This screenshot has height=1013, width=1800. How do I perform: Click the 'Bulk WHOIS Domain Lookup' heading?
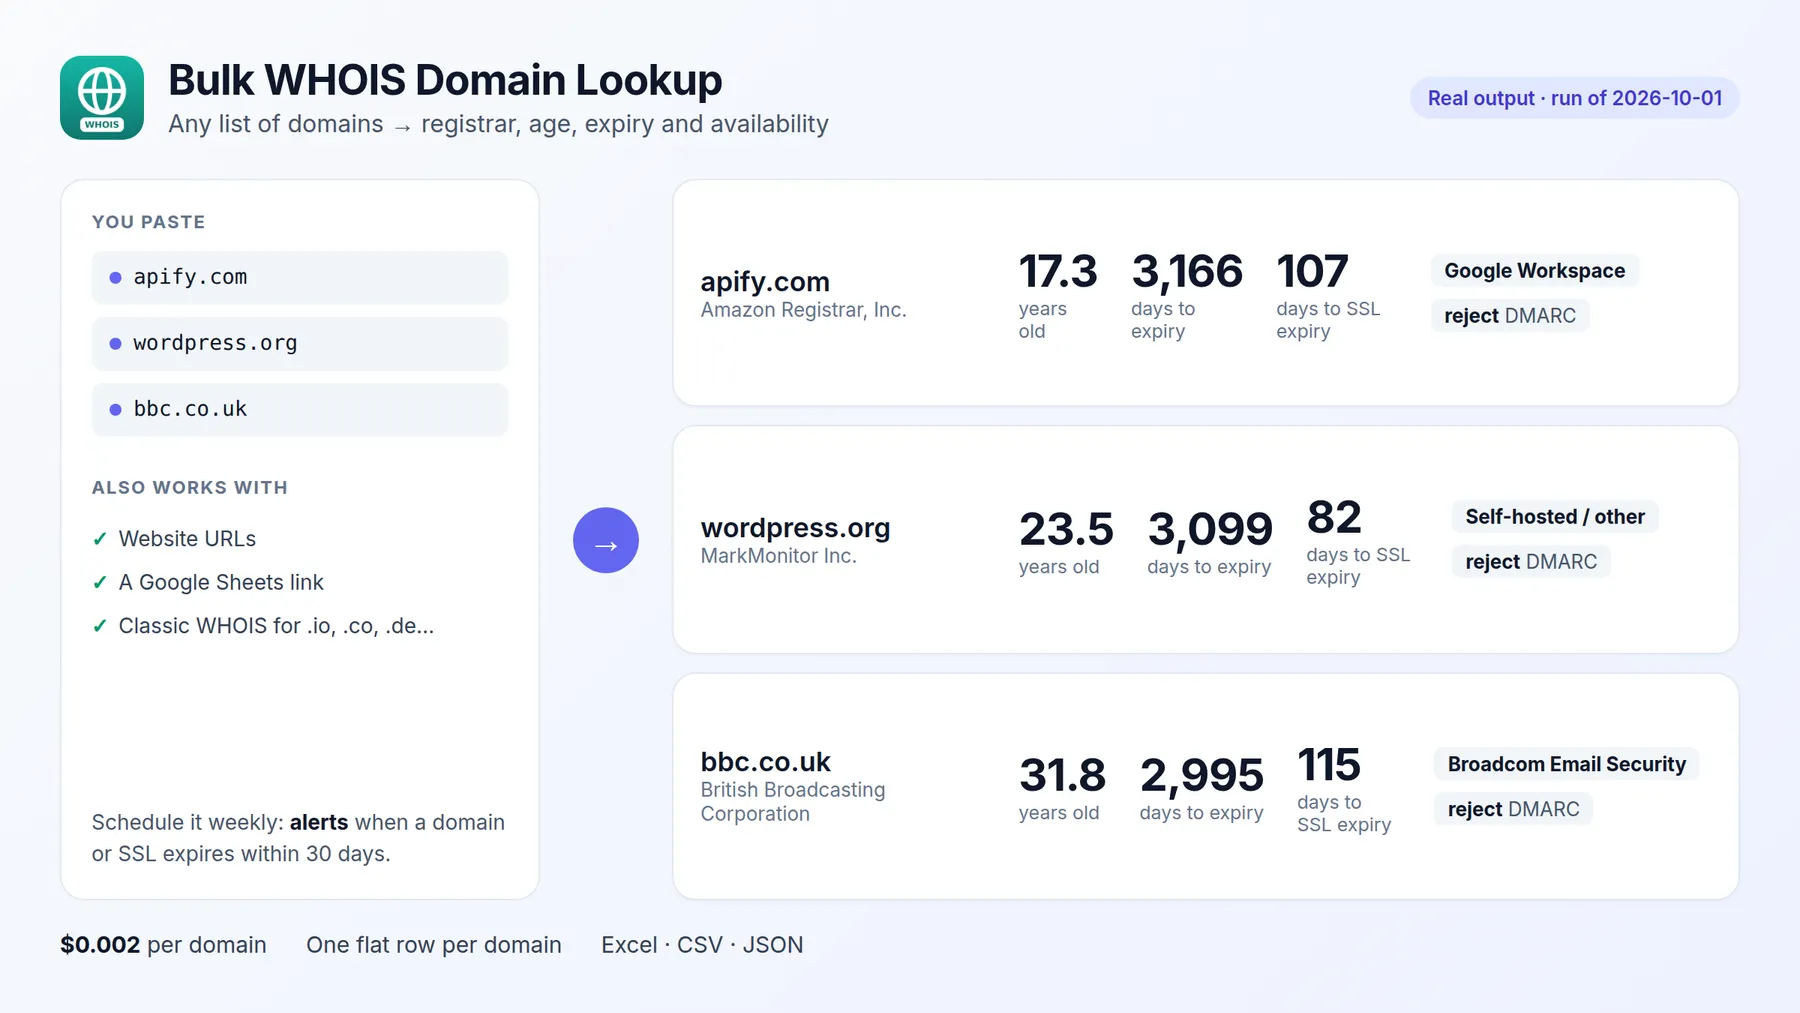click(x=445, y=80)
